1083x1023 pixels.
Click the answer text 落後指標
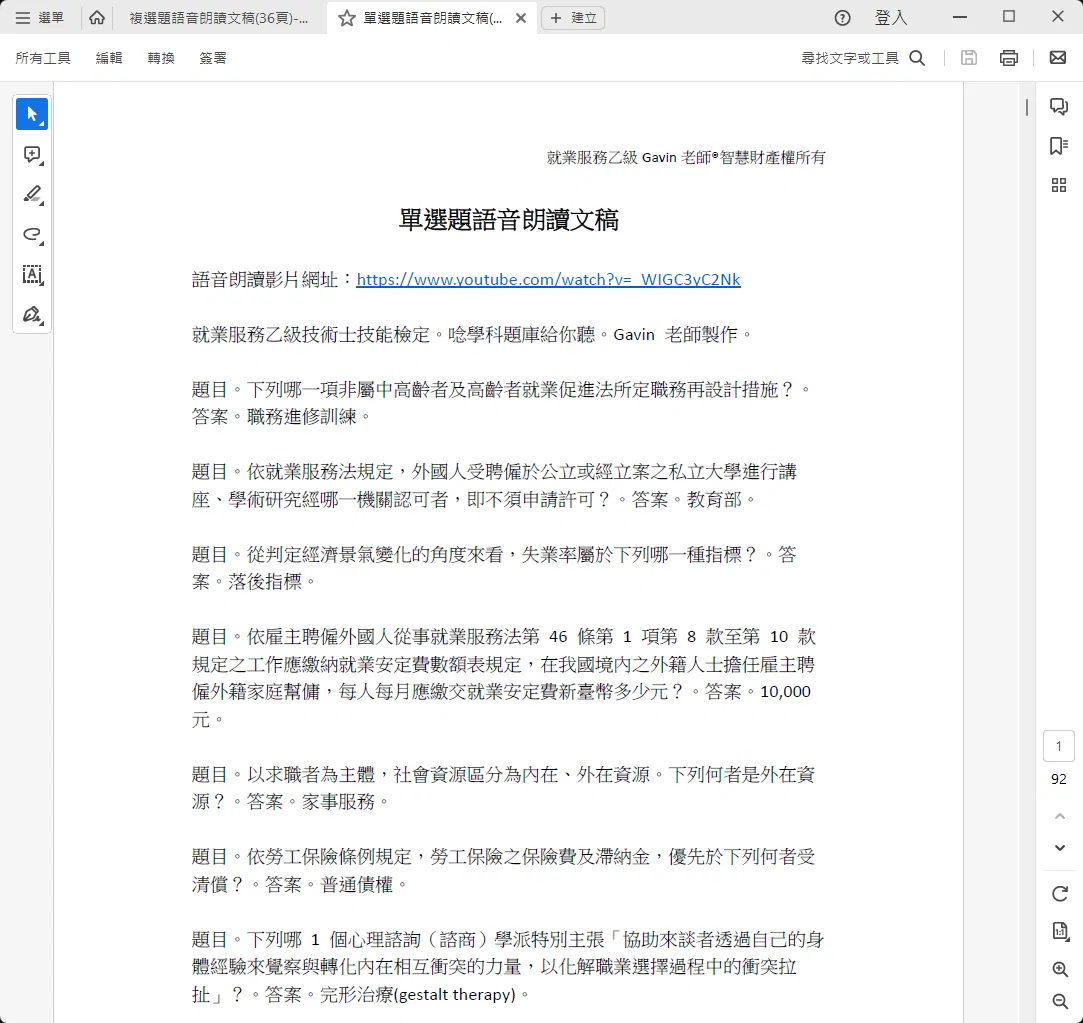[x=265, y=582]
